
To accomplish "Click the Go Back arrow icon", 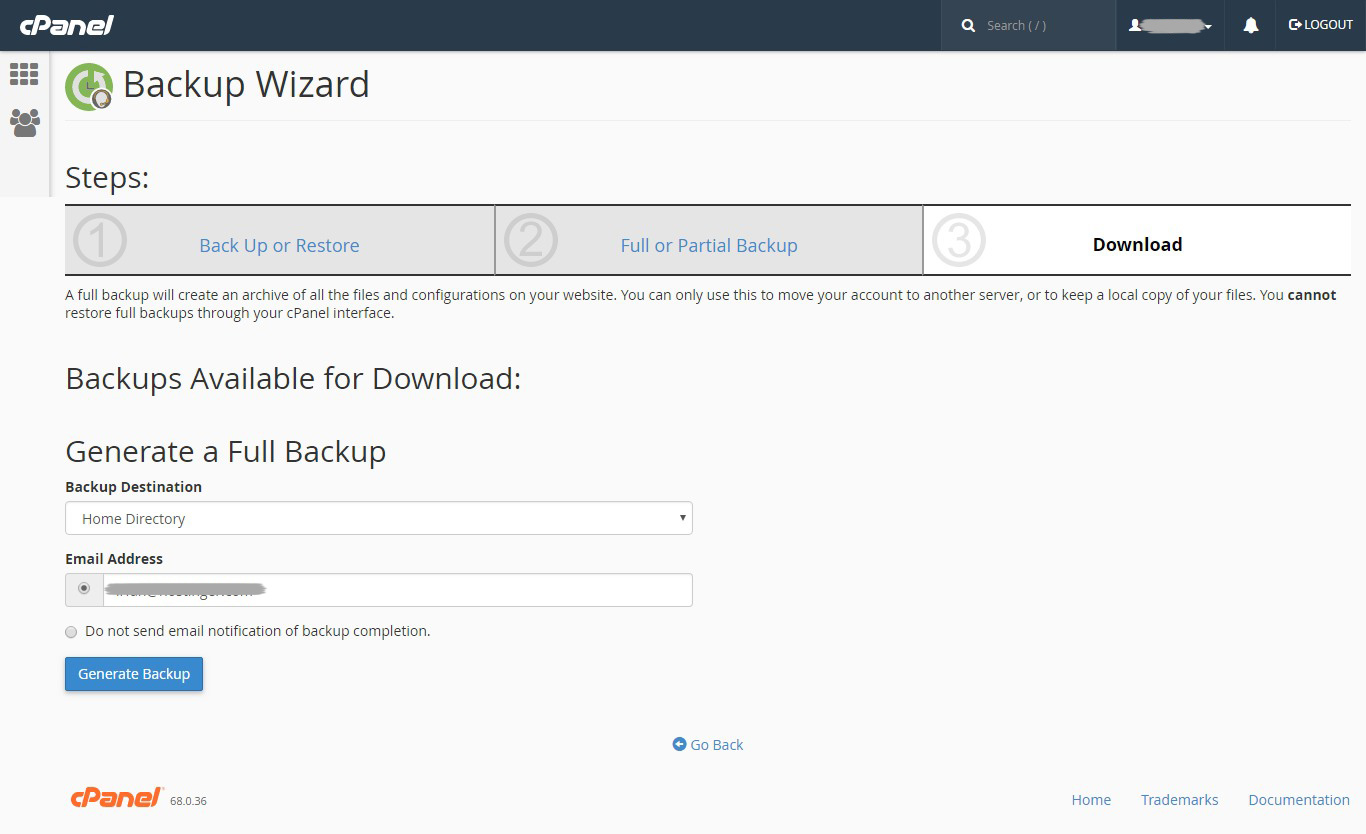I will click(680, 744).
